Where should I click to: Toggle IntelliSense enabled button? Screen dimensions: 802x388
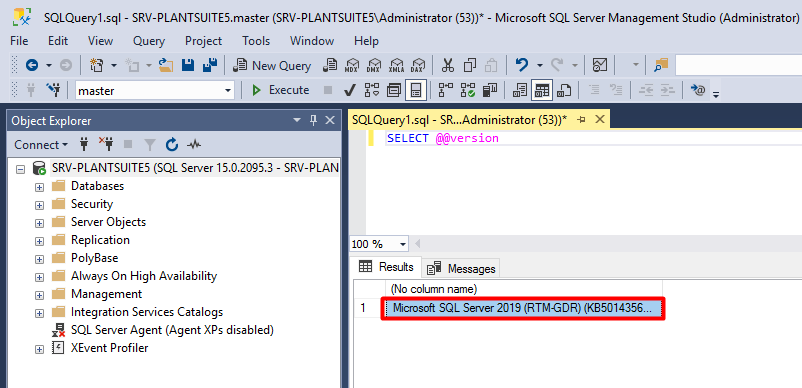416,90
